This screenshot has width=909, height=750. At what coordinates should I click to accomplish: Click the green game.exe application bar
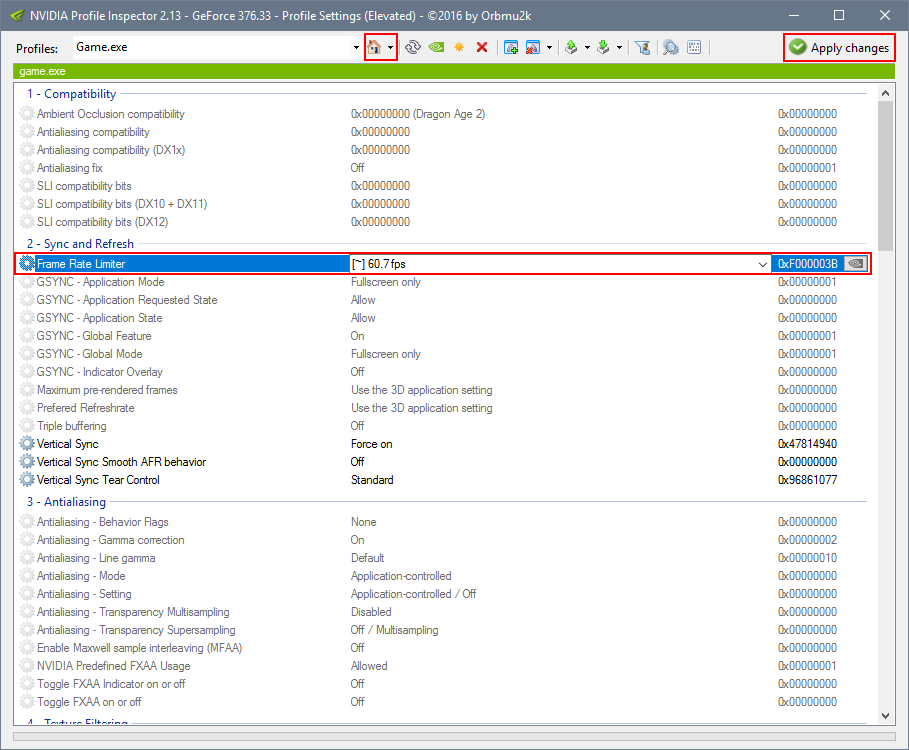454,71
